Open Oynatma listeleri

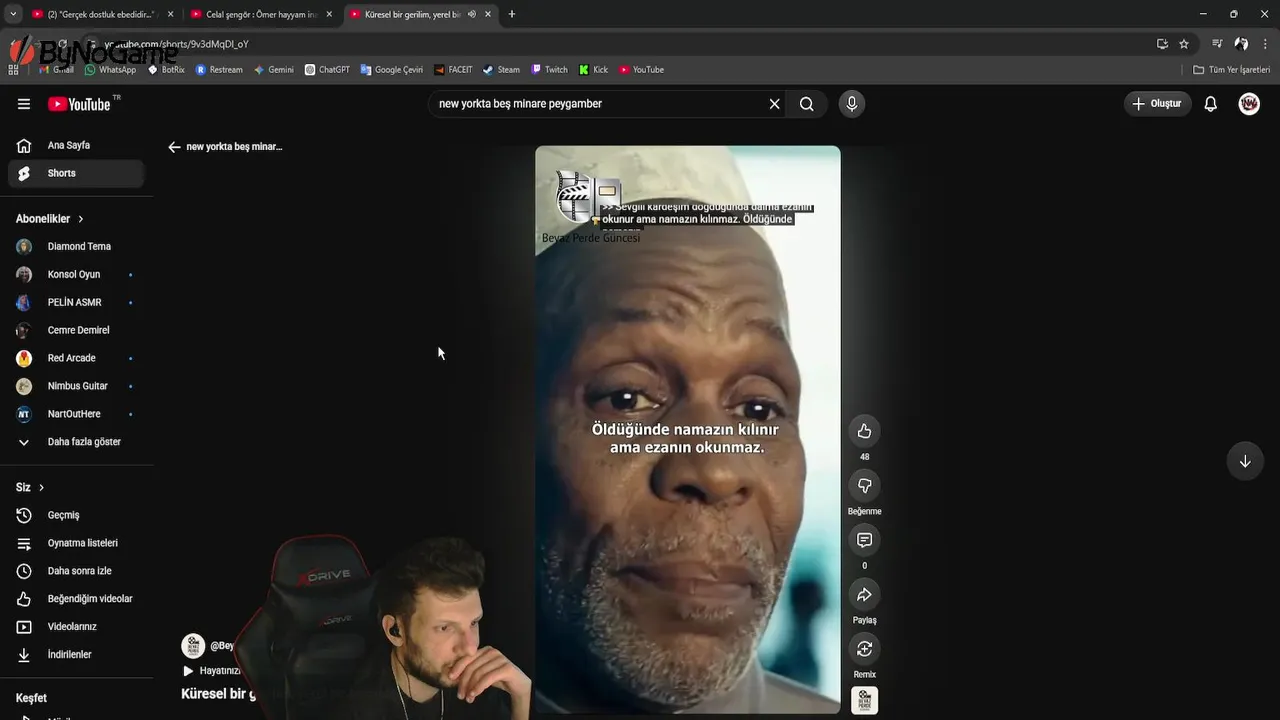click(x=76, y=543)
